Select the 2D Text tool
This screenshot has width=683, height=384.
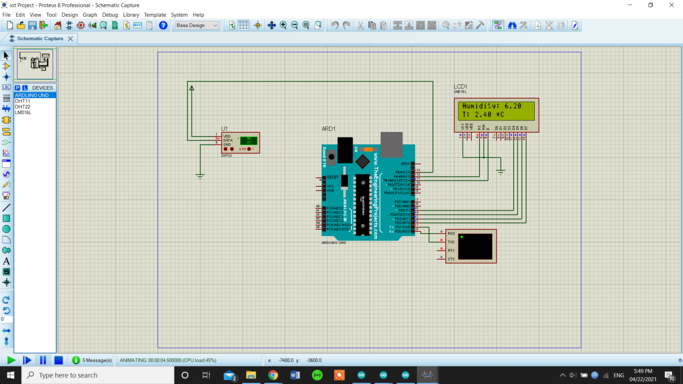point(6,261)
